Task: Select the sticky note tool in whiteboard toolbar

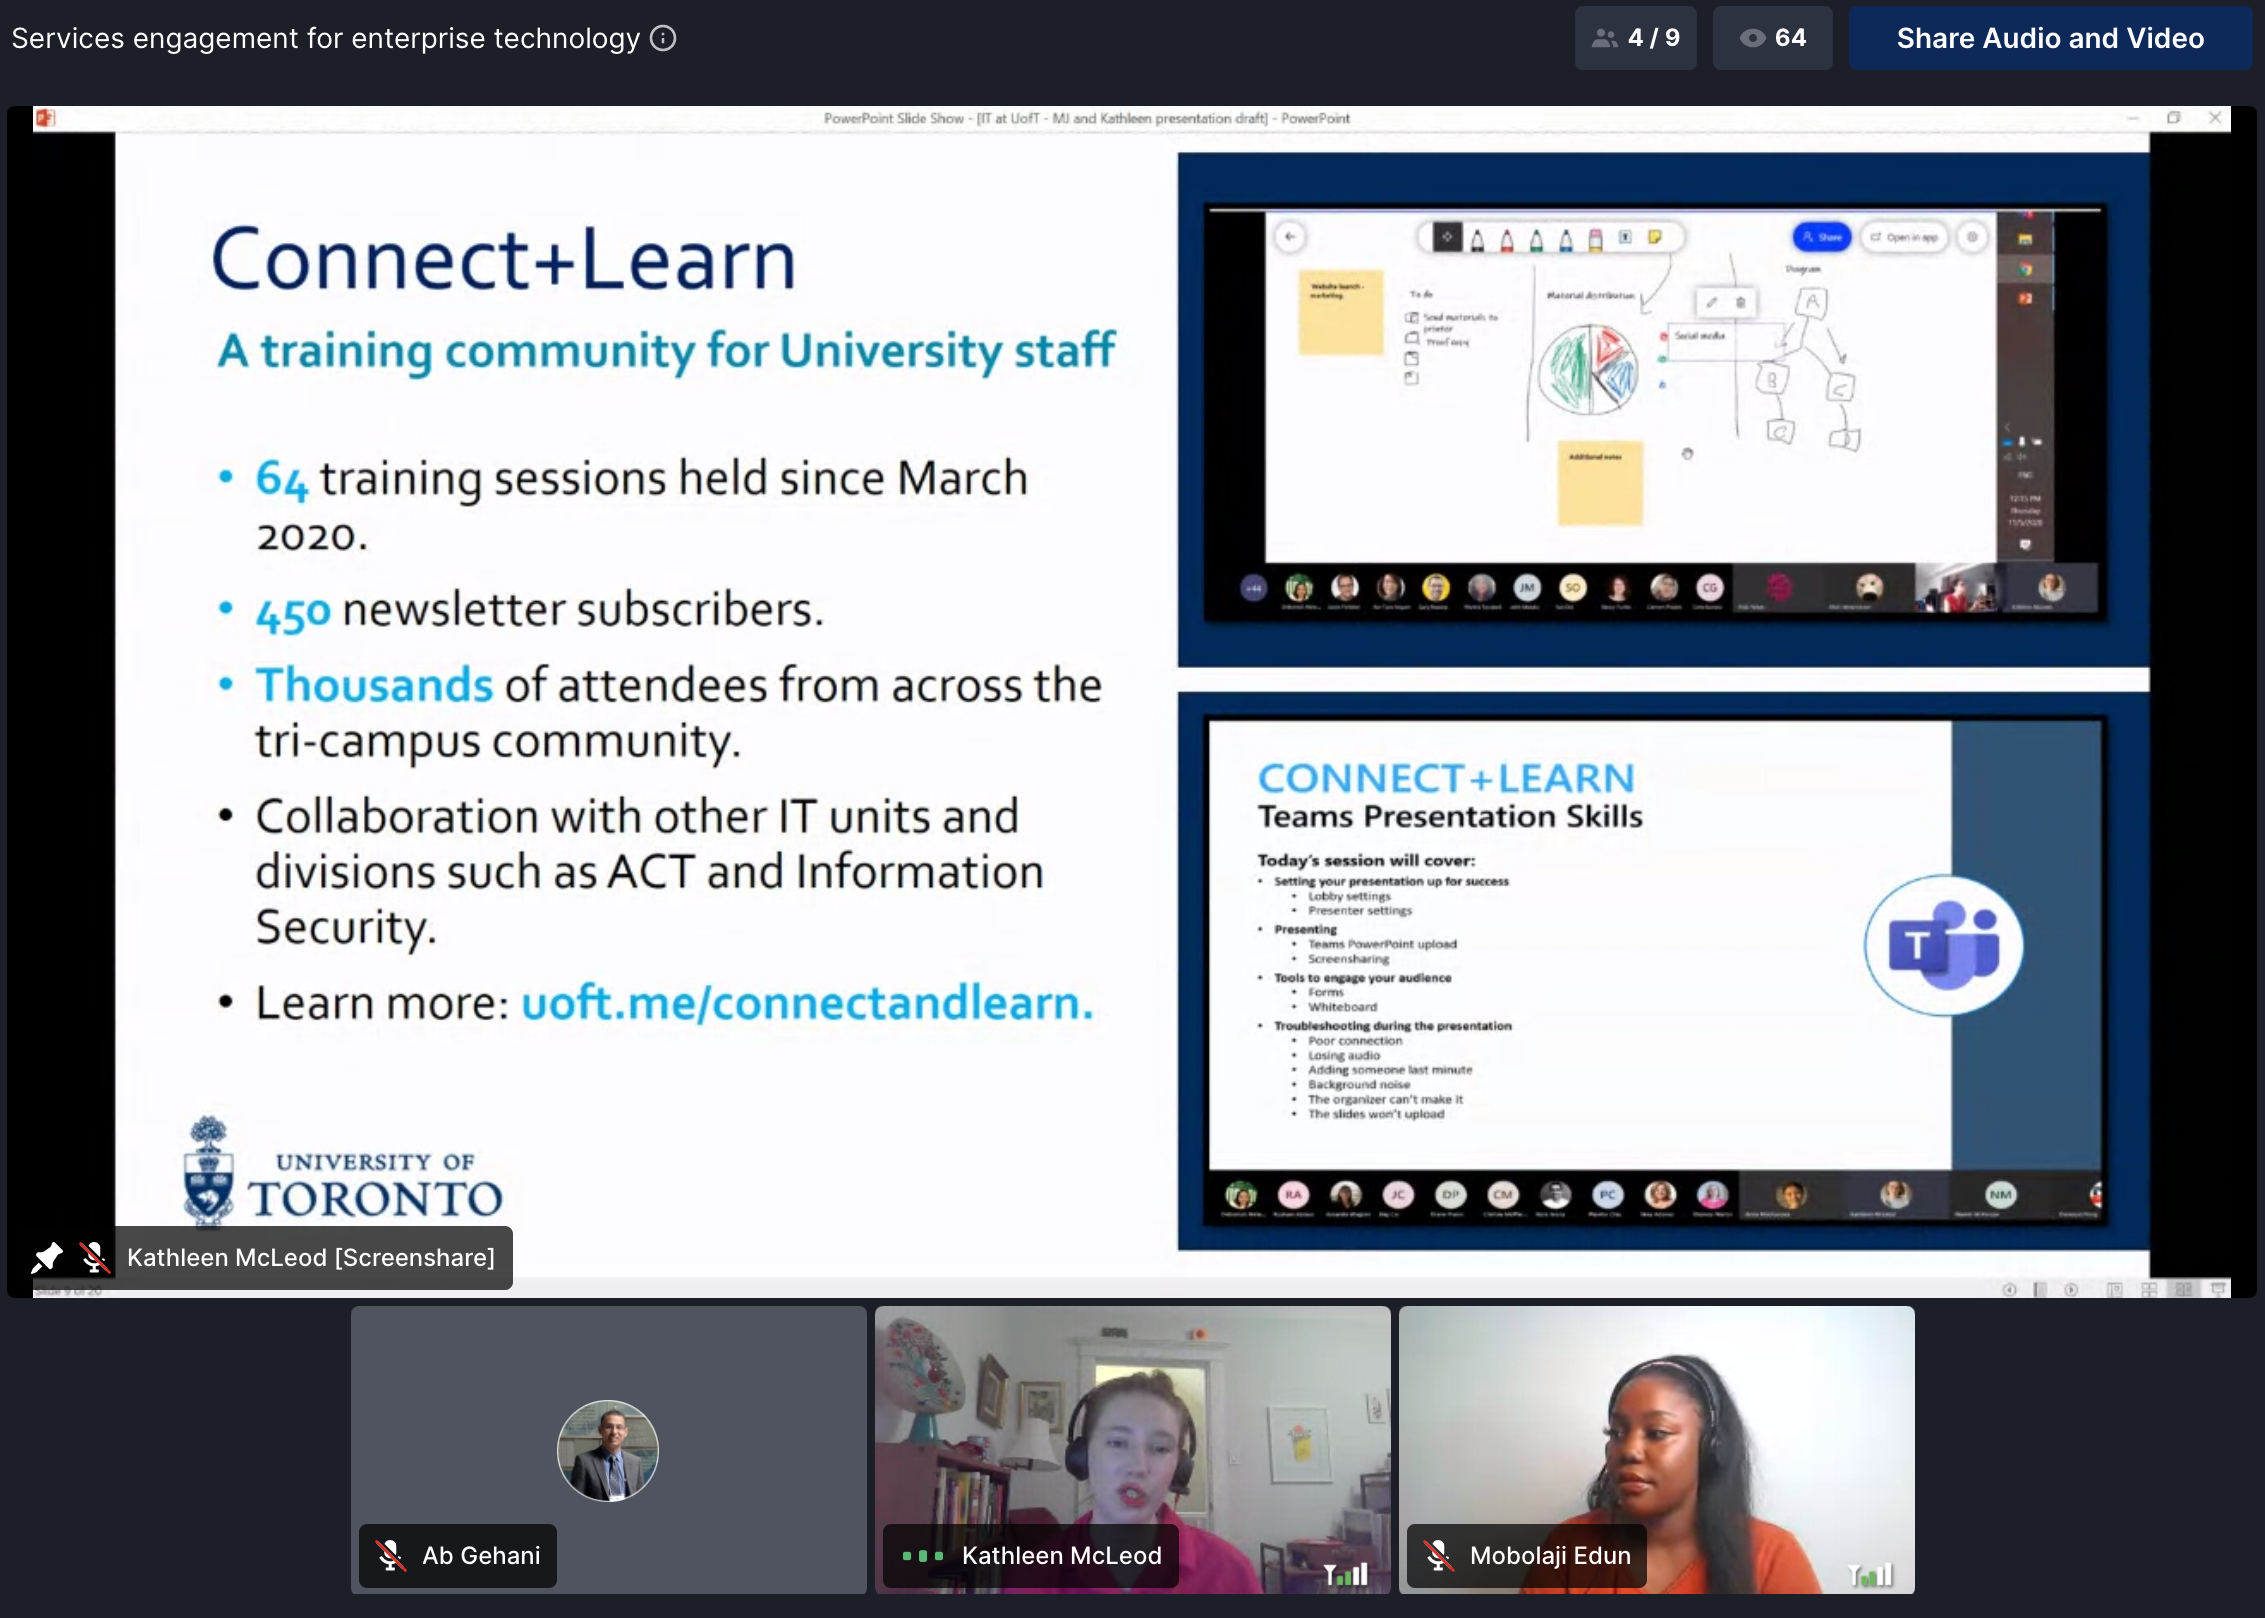Action: [1655, 237]
